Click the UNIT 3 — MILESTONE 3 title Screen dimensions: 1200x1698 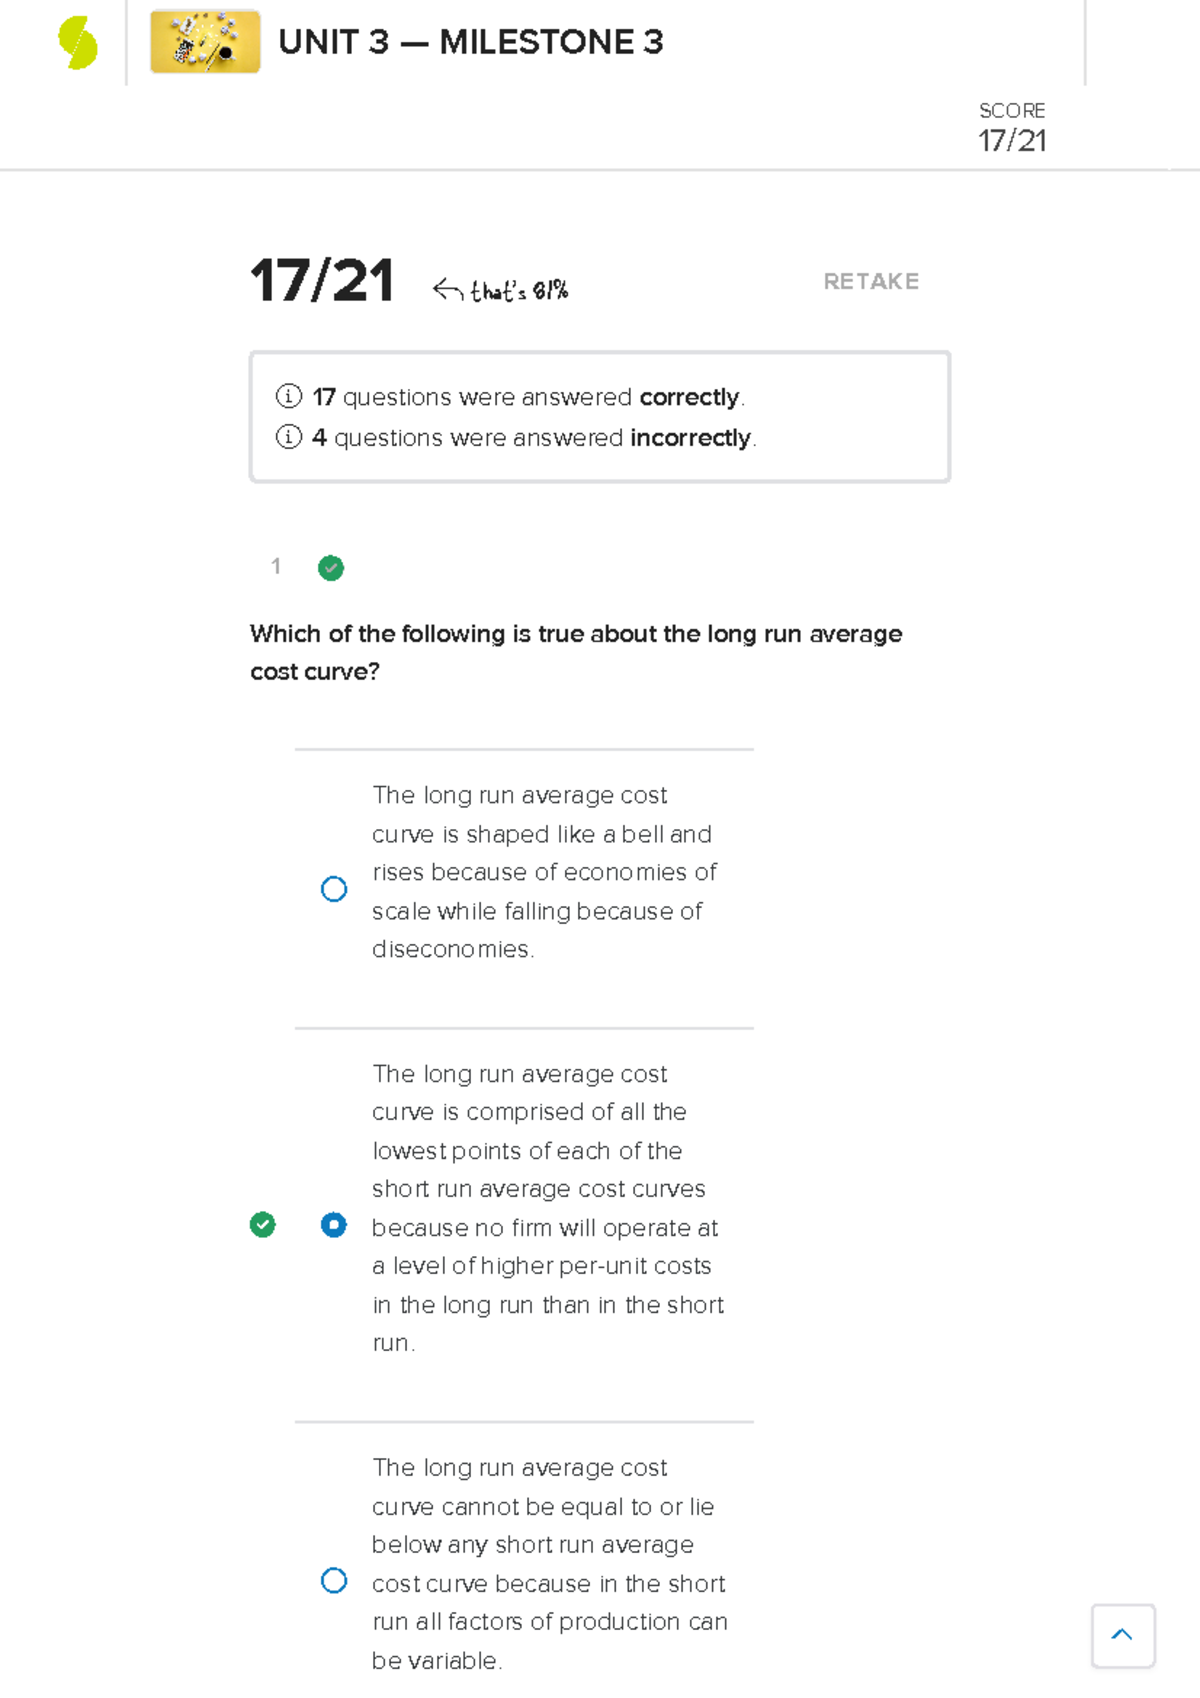point(470,42)
